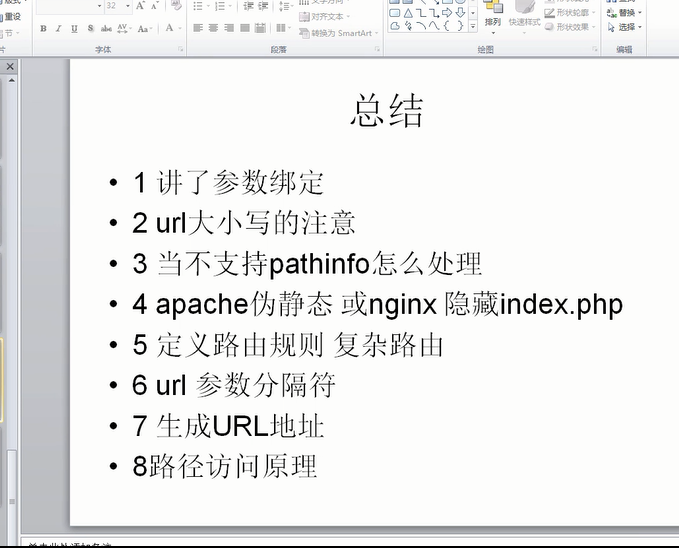Open change case Aa dropdown
The height and width of the screenshot is (548, 679).
point(145,29)
